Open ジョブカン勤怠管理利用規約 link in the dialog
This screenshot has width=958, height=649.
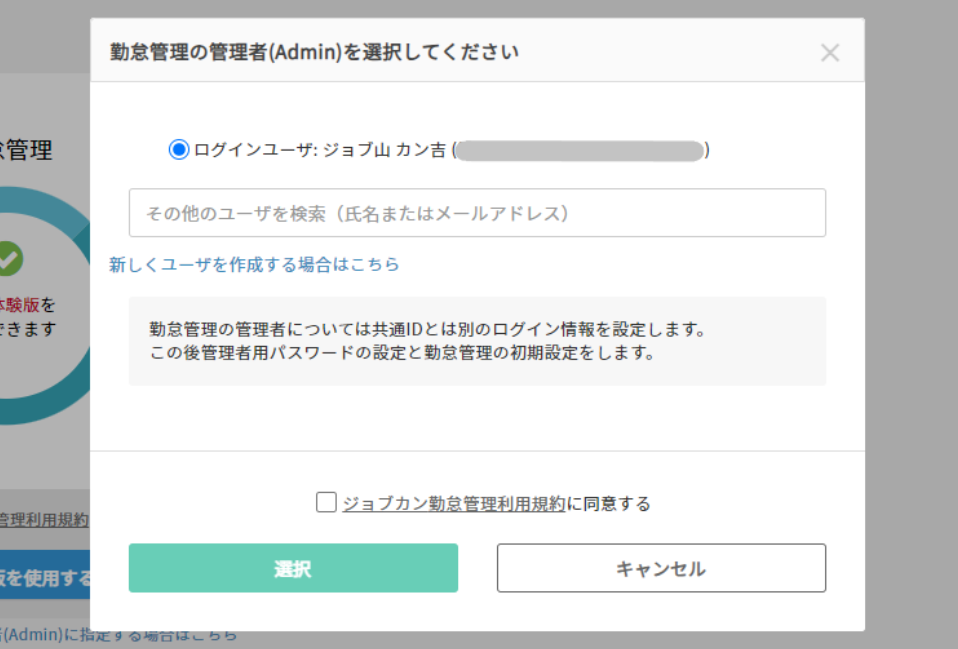click(x=453, y=504)
